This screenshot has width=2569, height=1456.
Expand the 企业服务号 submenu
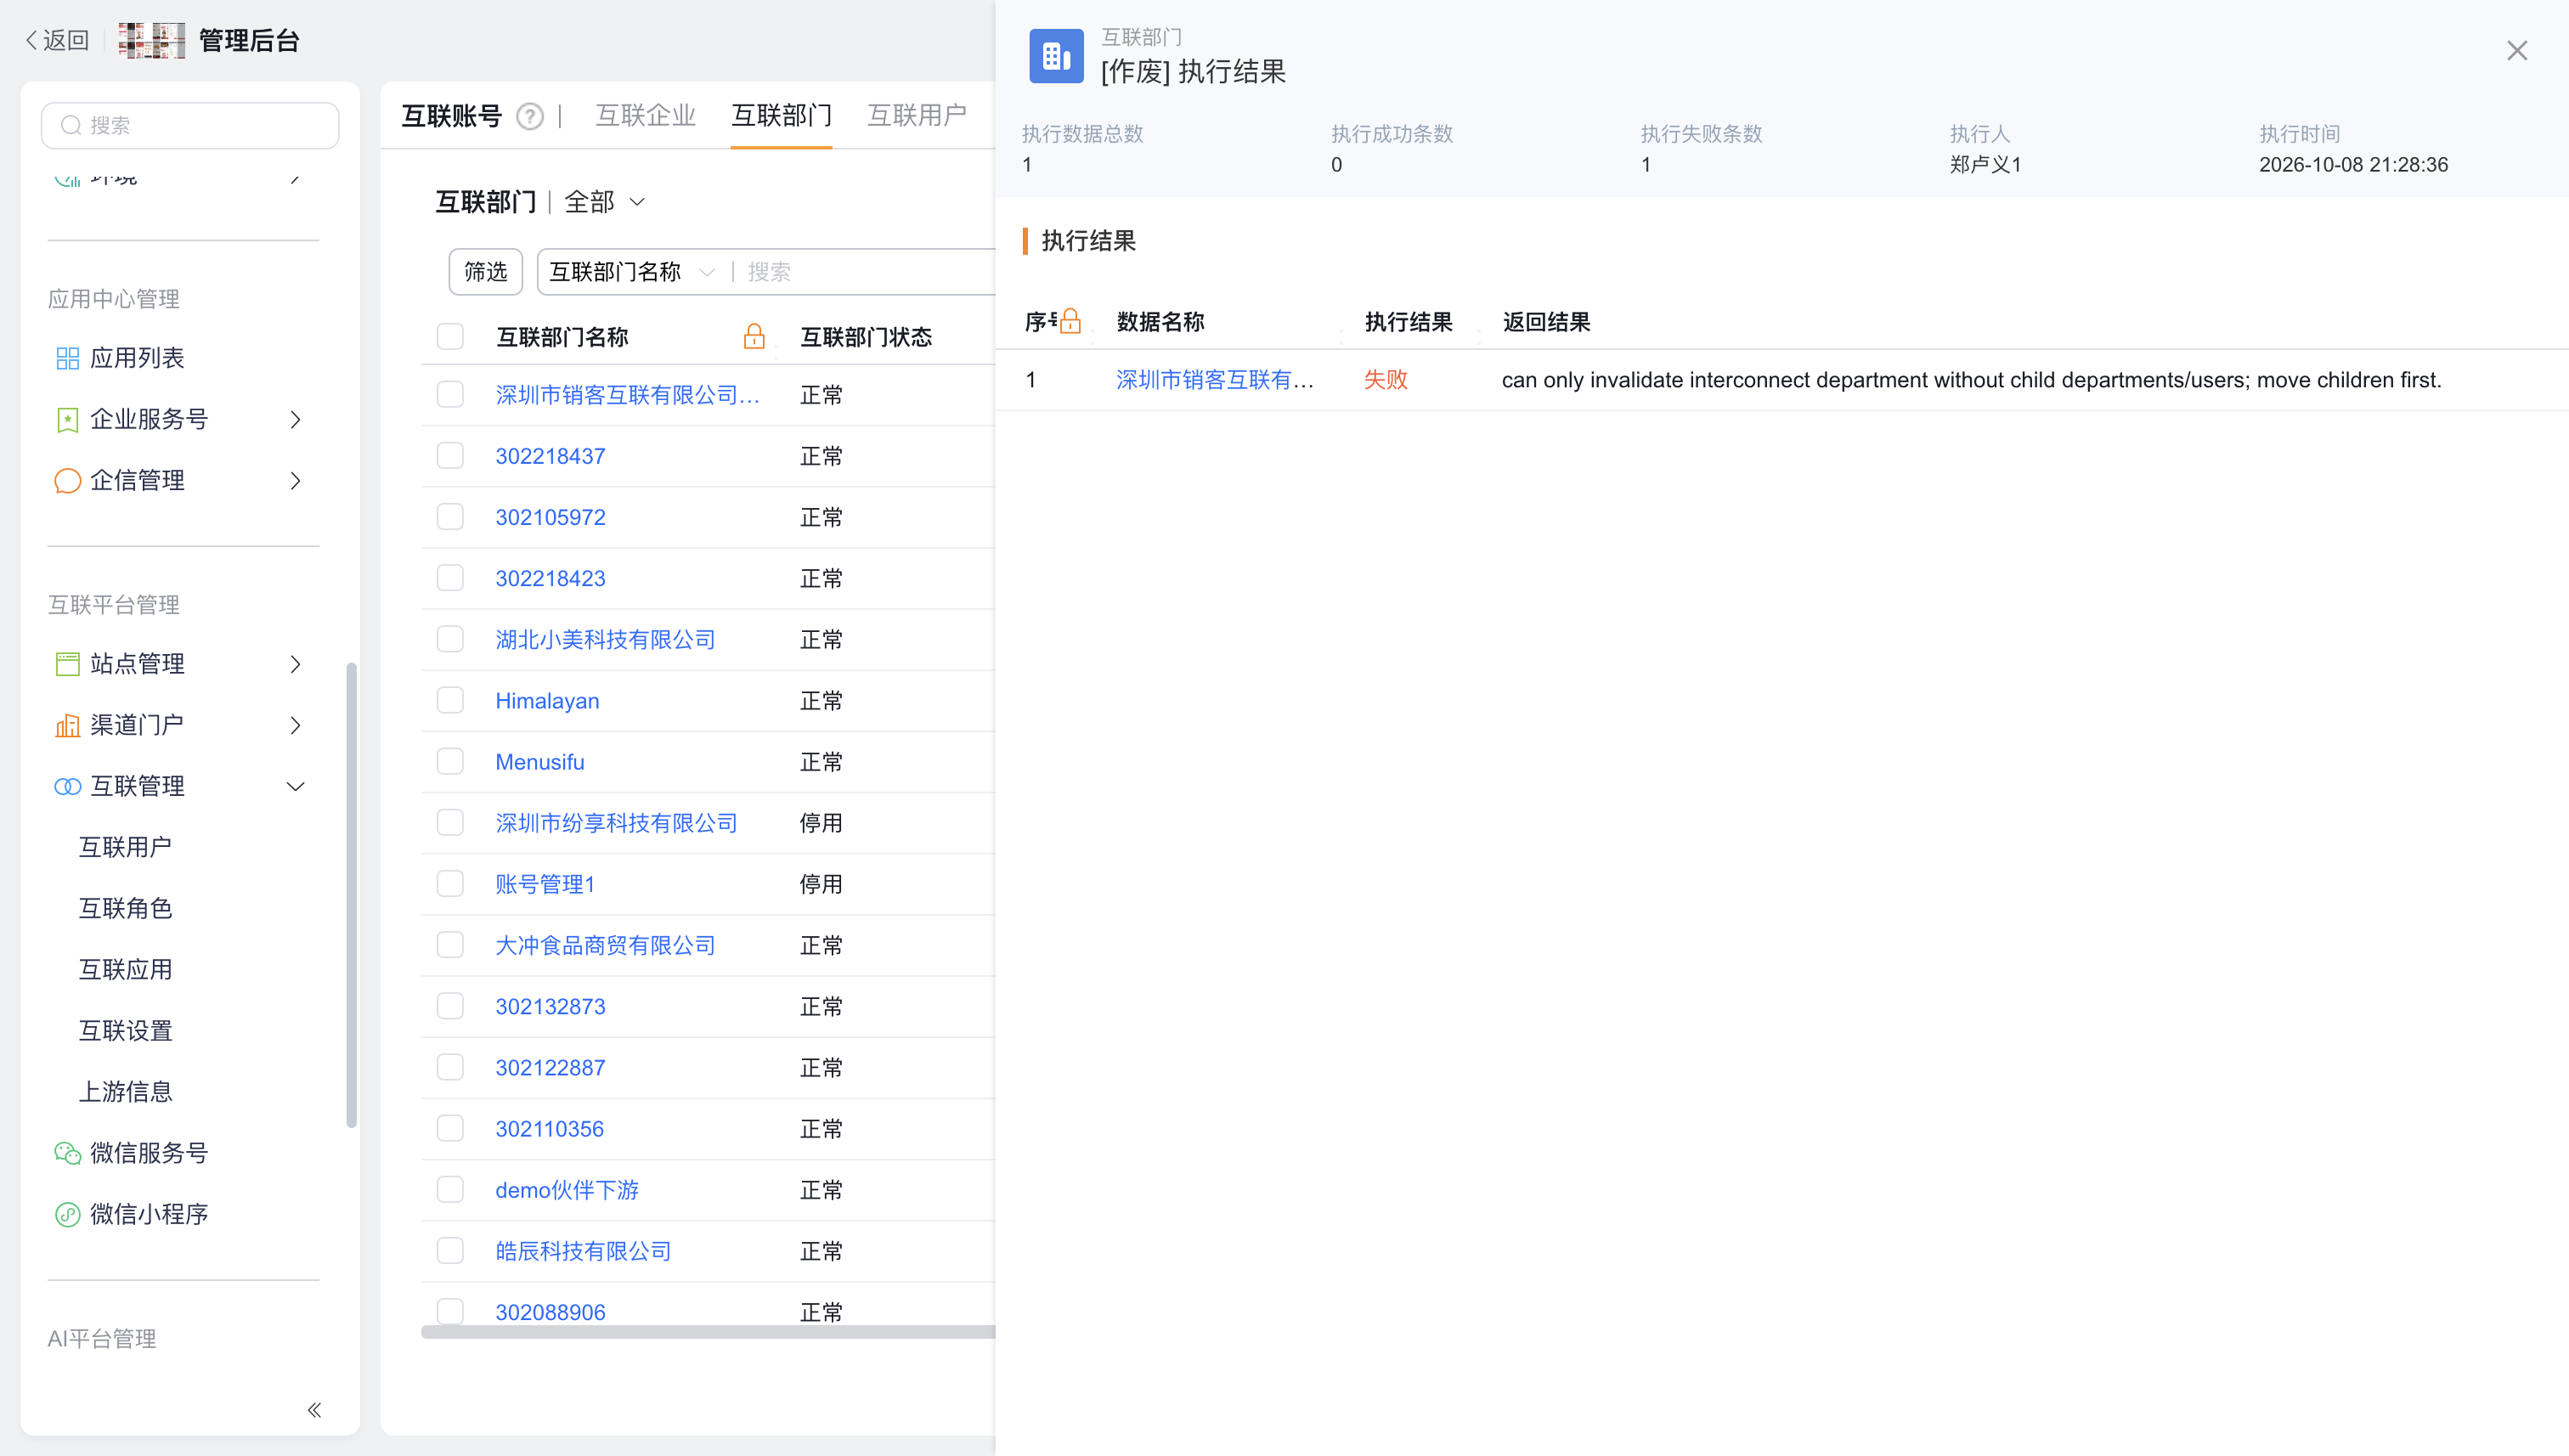[295, 419]
